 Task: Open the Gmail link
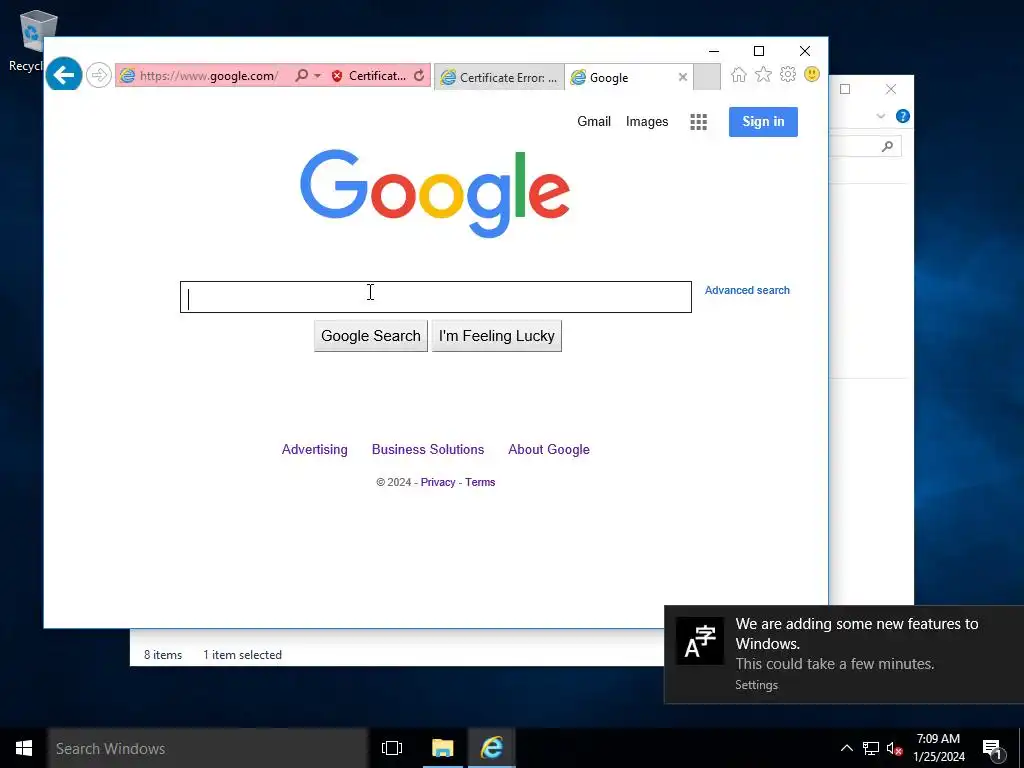coord(594,121)
